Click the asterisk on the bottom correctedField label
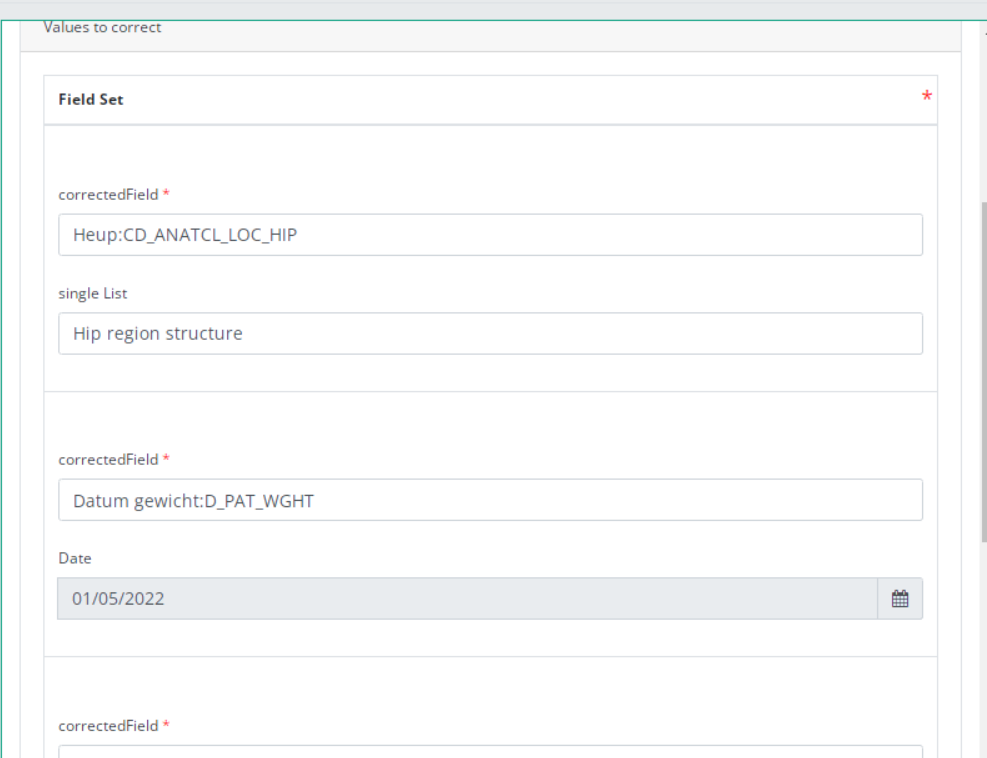Screen dimensions: 987x758 click(166, 725)
